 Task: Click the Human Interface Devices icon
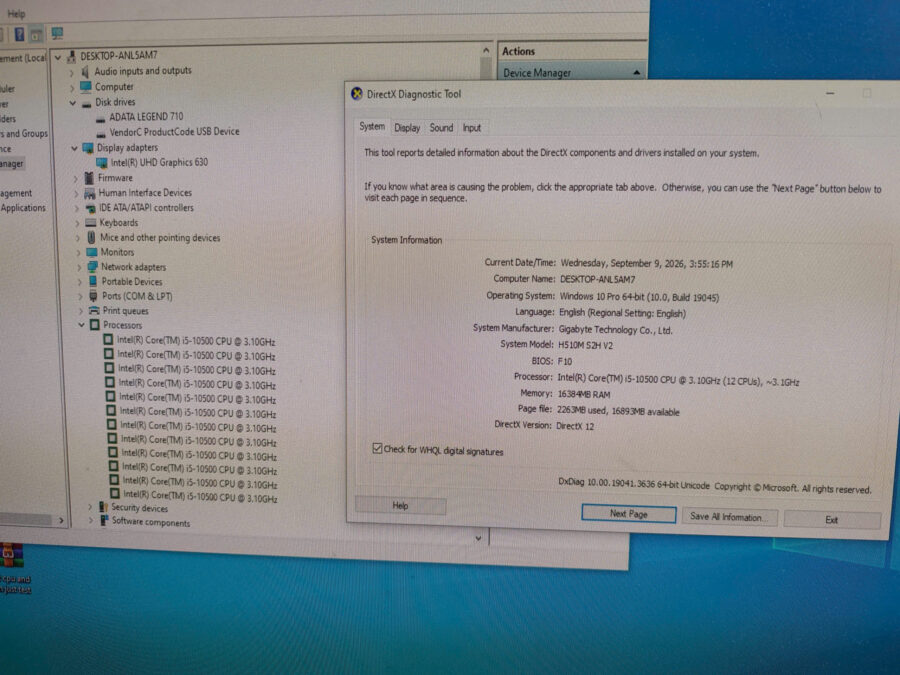(x=90, y=193)
